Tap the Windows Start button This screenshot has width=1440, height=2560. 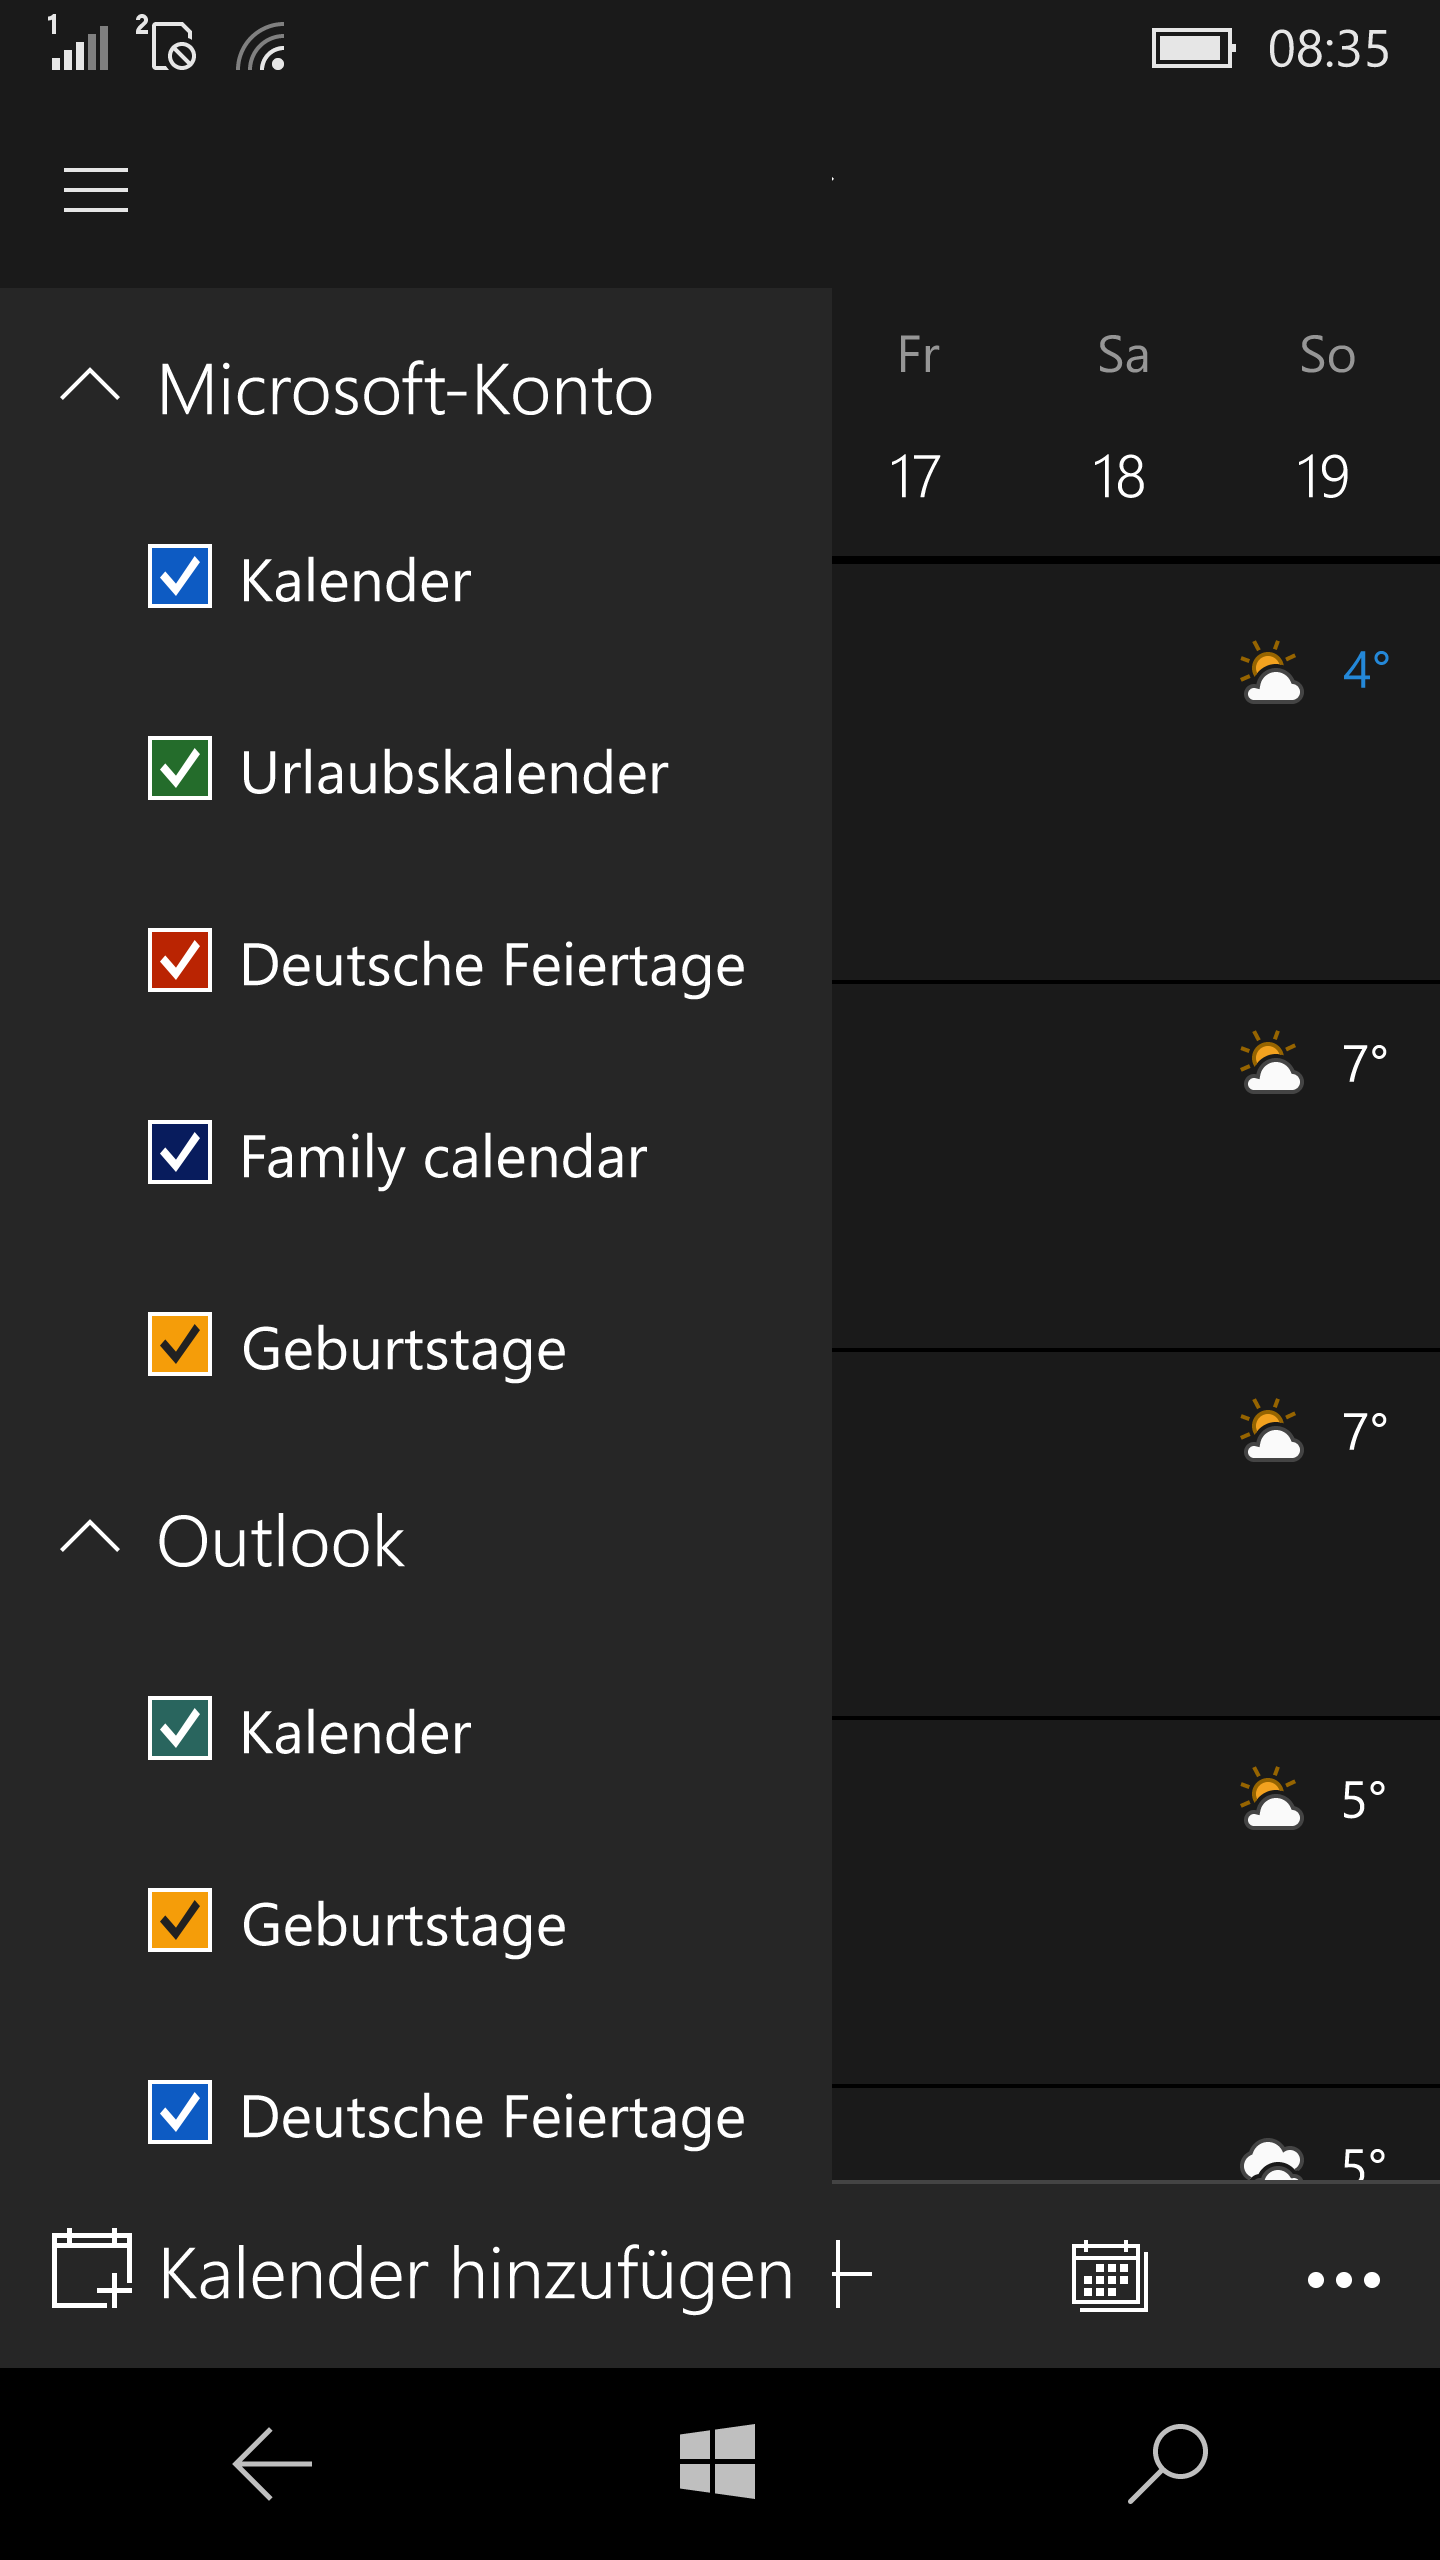[x=717, y=2462]
